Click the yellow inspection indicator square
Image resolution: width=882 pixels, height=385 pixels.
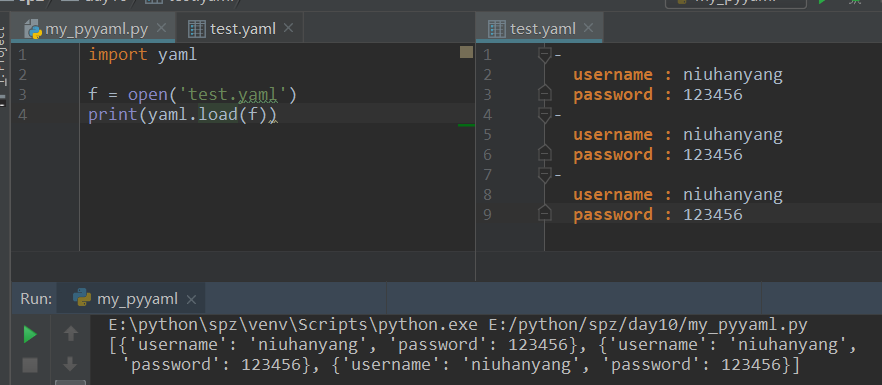tap(466, 52)
